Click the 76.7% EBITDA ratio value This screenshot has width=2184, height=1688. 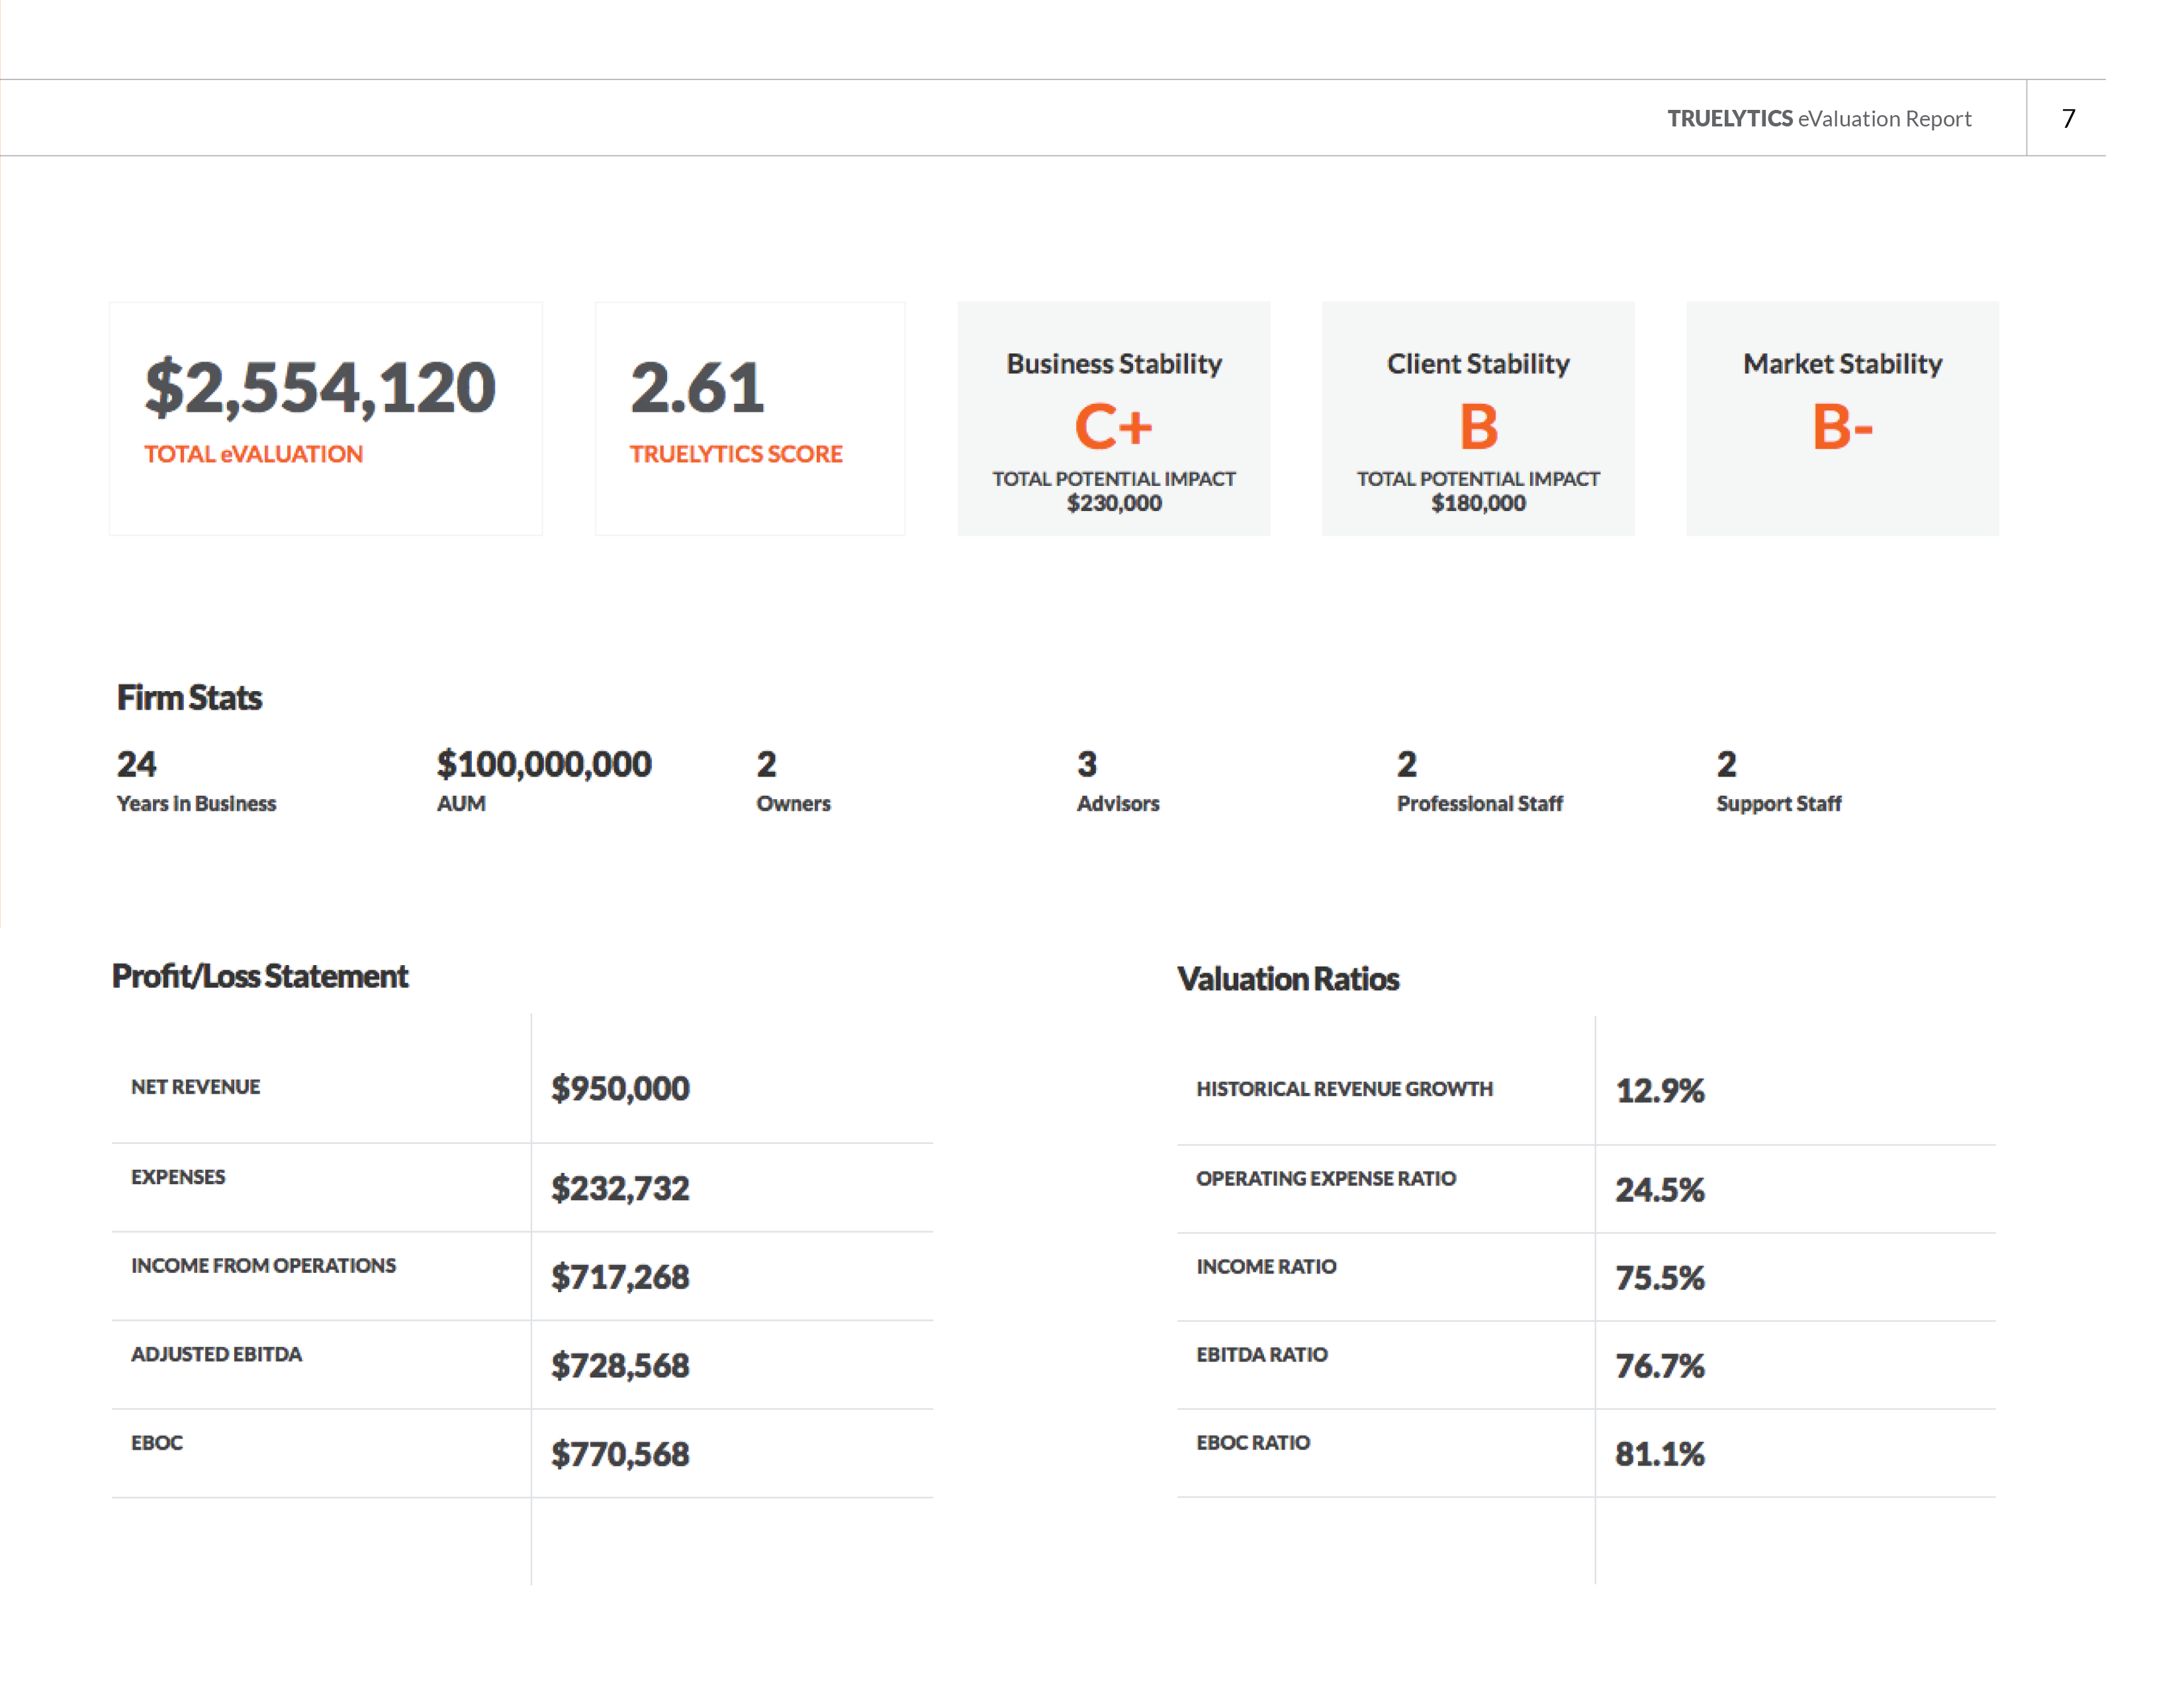pyautogui.click(x=1660, y=1366)
